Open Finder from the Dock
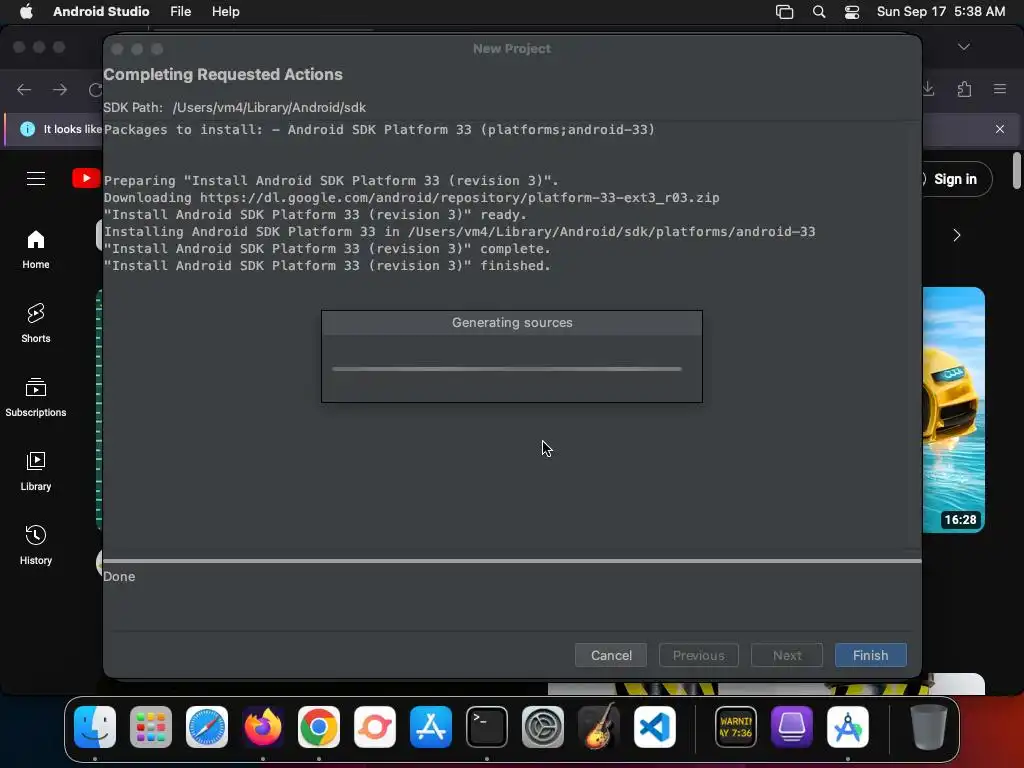Screen dimensions: 1024x768 pos(95,727)
